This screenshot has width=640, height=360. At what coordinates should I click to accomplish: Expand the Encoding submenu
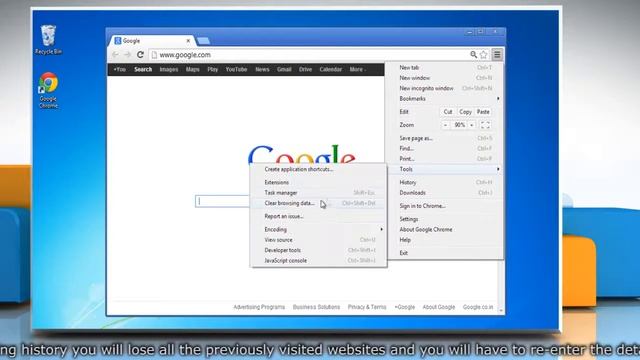coord(319,229)
